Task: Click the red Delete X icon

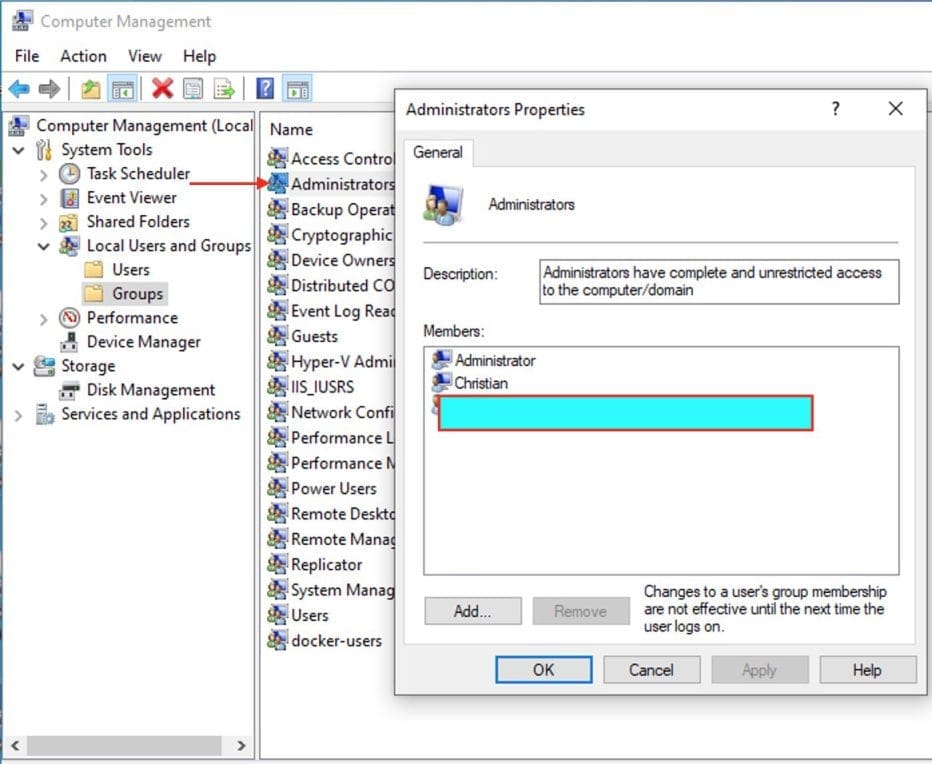Action: click(x=162, y=90)
